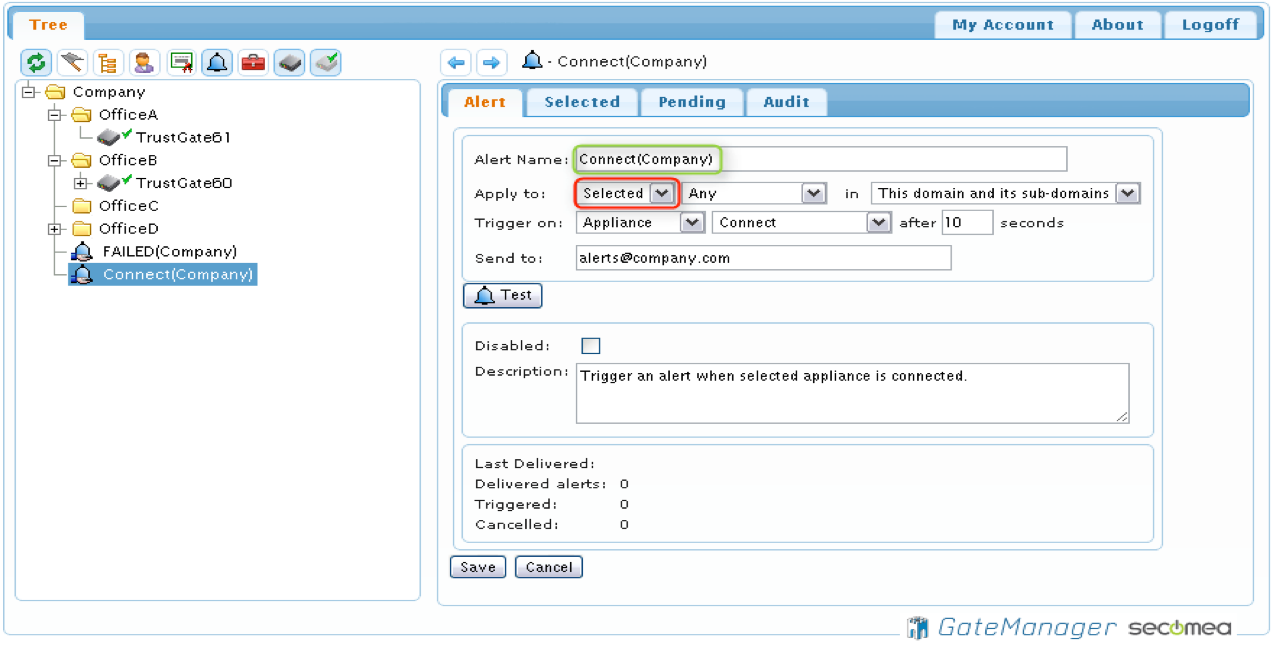
Task: Click the bell icon in the Connect(Company) header
Action: [533, 61]
